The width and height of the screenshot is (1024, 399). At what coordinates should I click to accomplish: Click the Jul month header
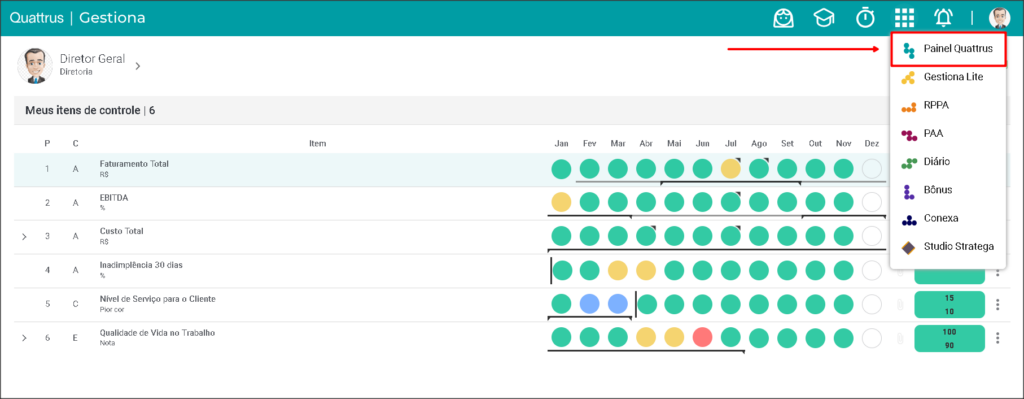point(731,143)
